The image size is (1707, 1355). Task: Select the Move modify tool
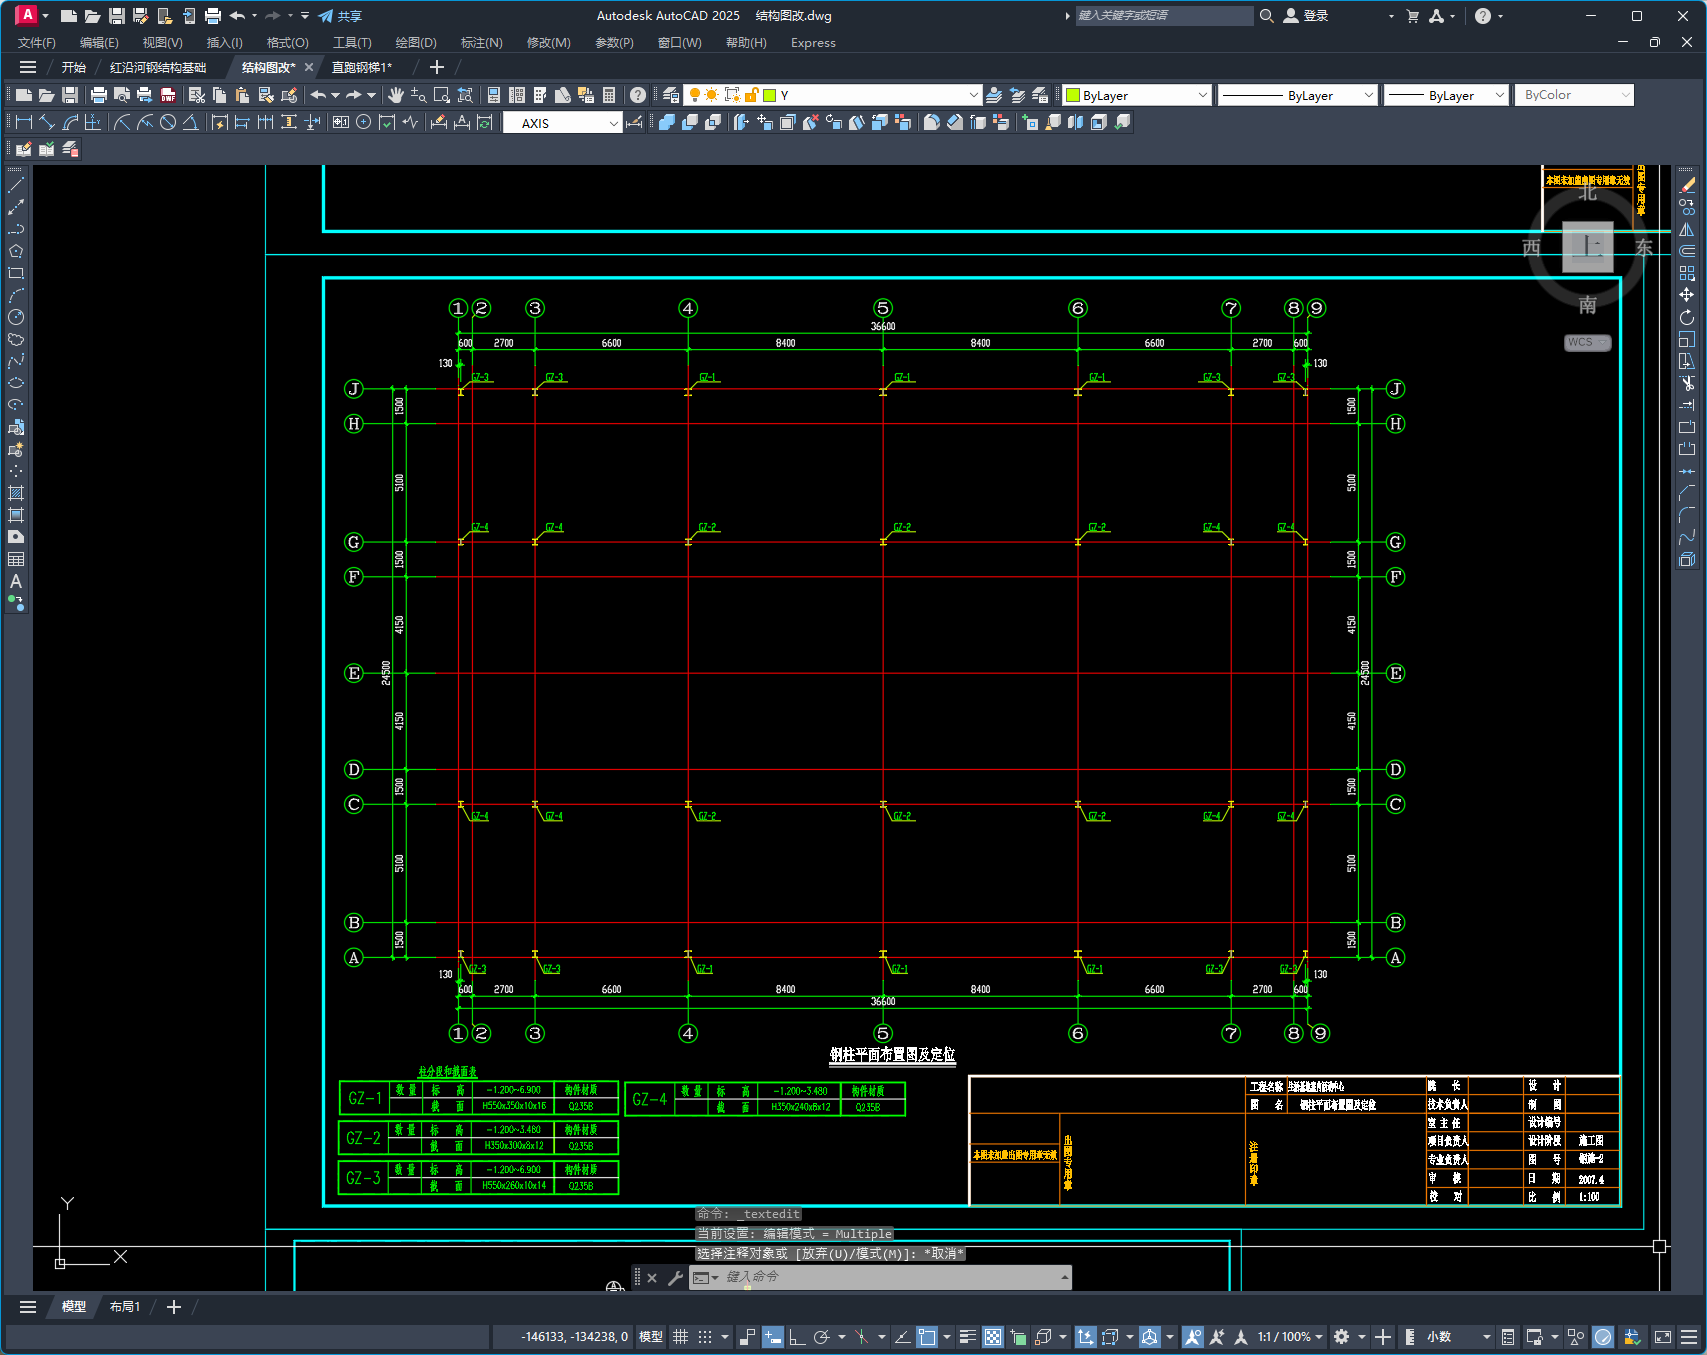click(x=1688, y=295)
